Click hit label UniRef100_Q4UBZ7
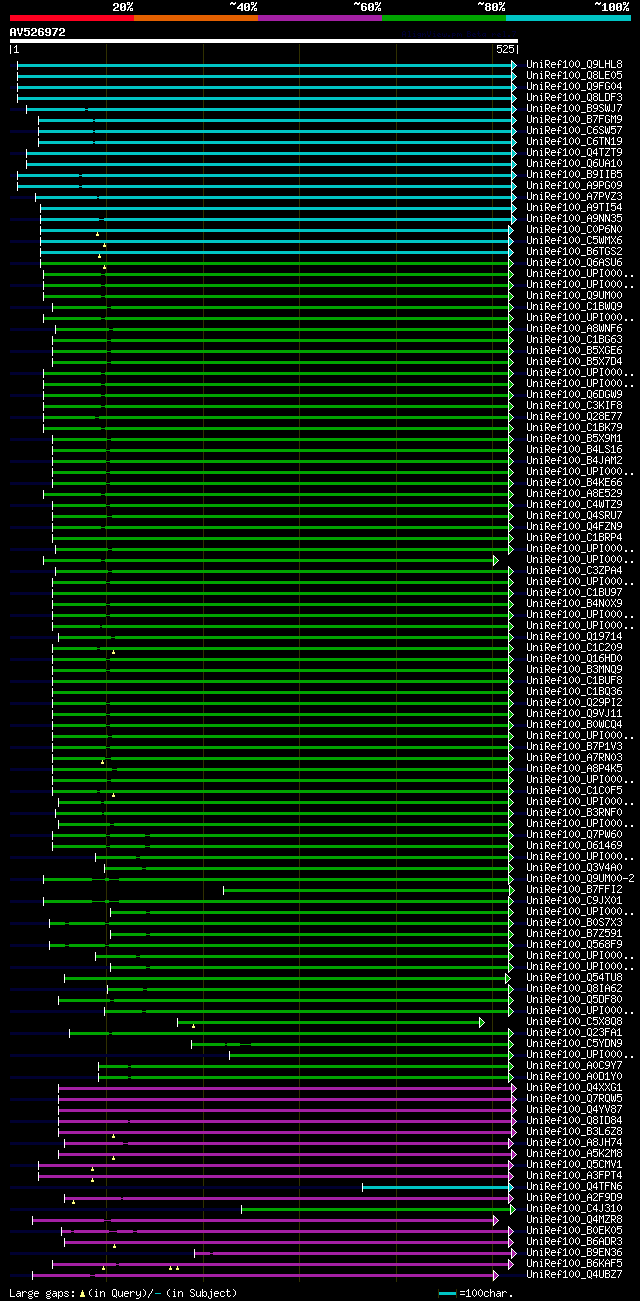 [574, 1275]
